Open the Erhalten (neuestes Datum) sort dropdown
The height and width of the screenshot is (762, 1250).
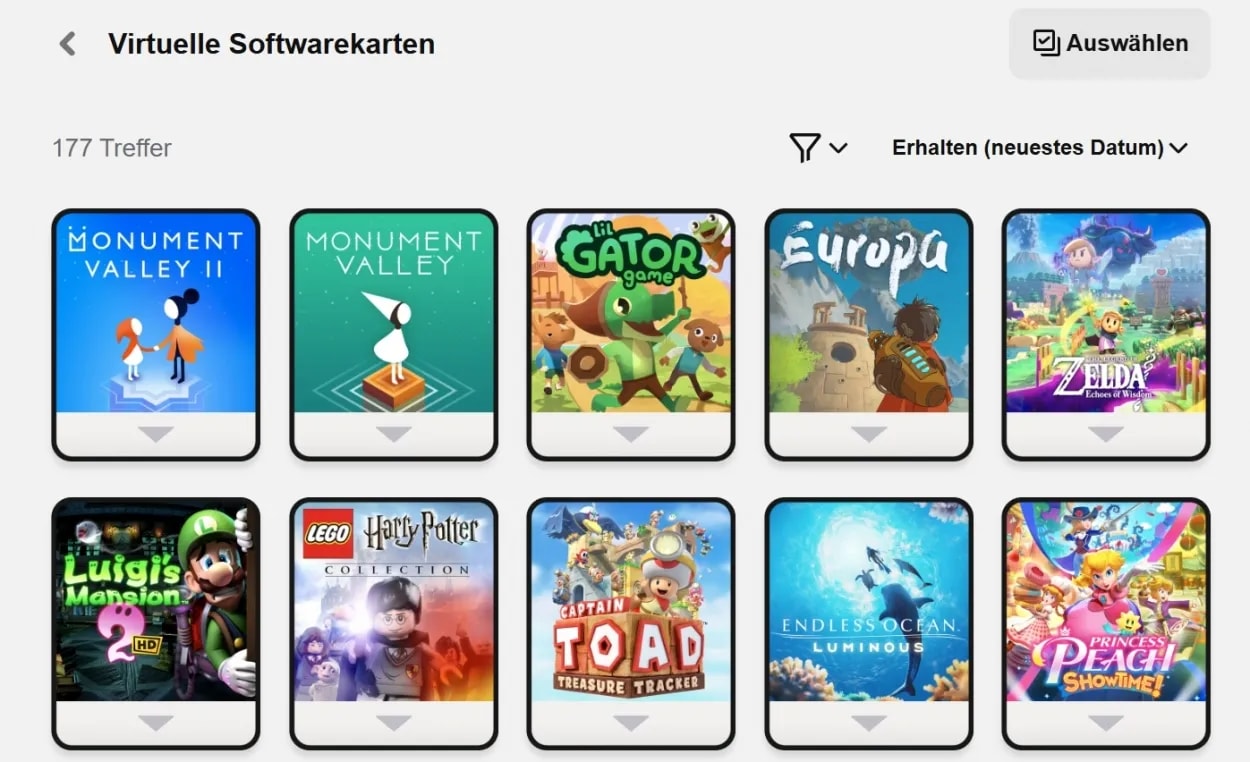(x=1039, y=148)
